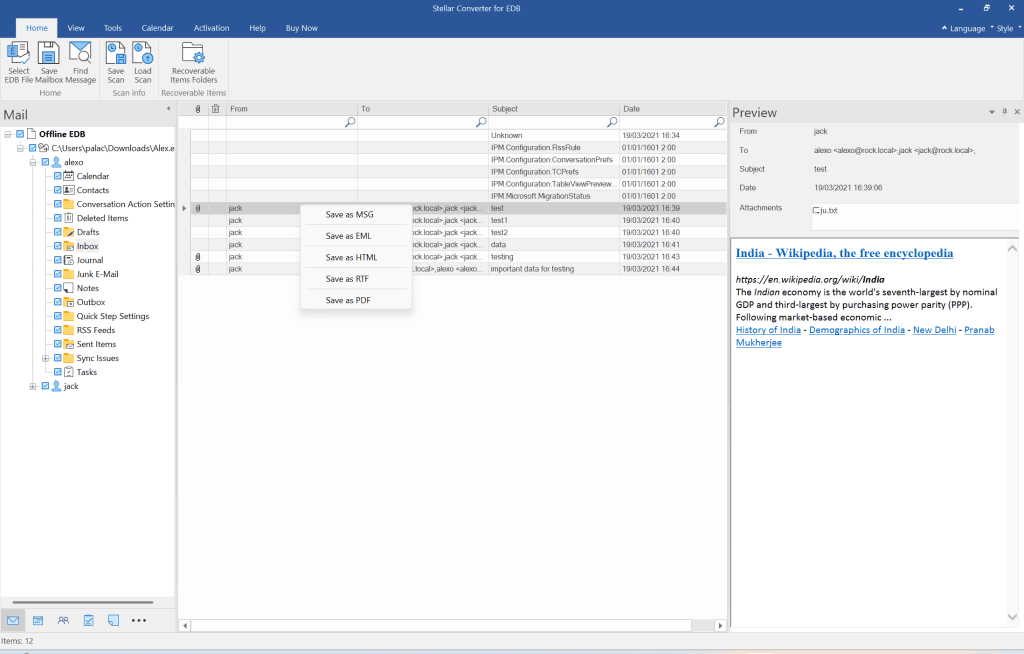Sort messages by the Subject column header

[554, 109]
